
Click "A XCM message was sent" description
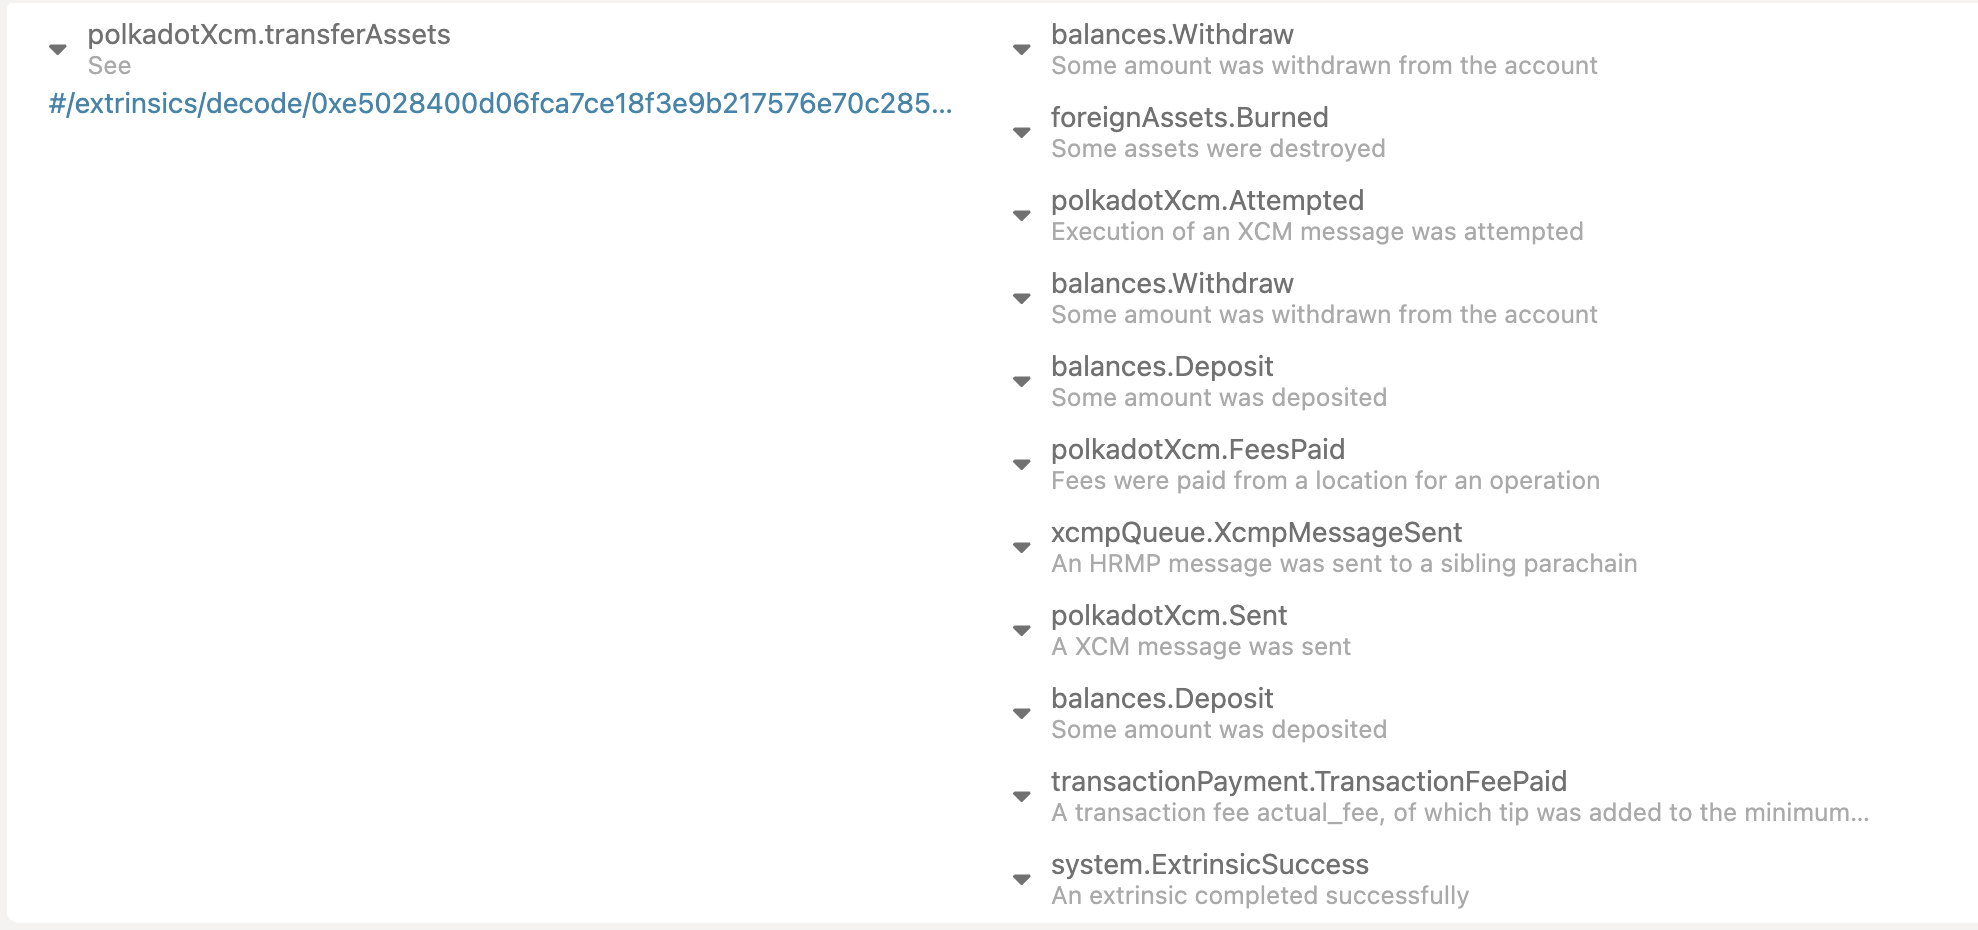pyautogui.click(x=1200, y=647)
